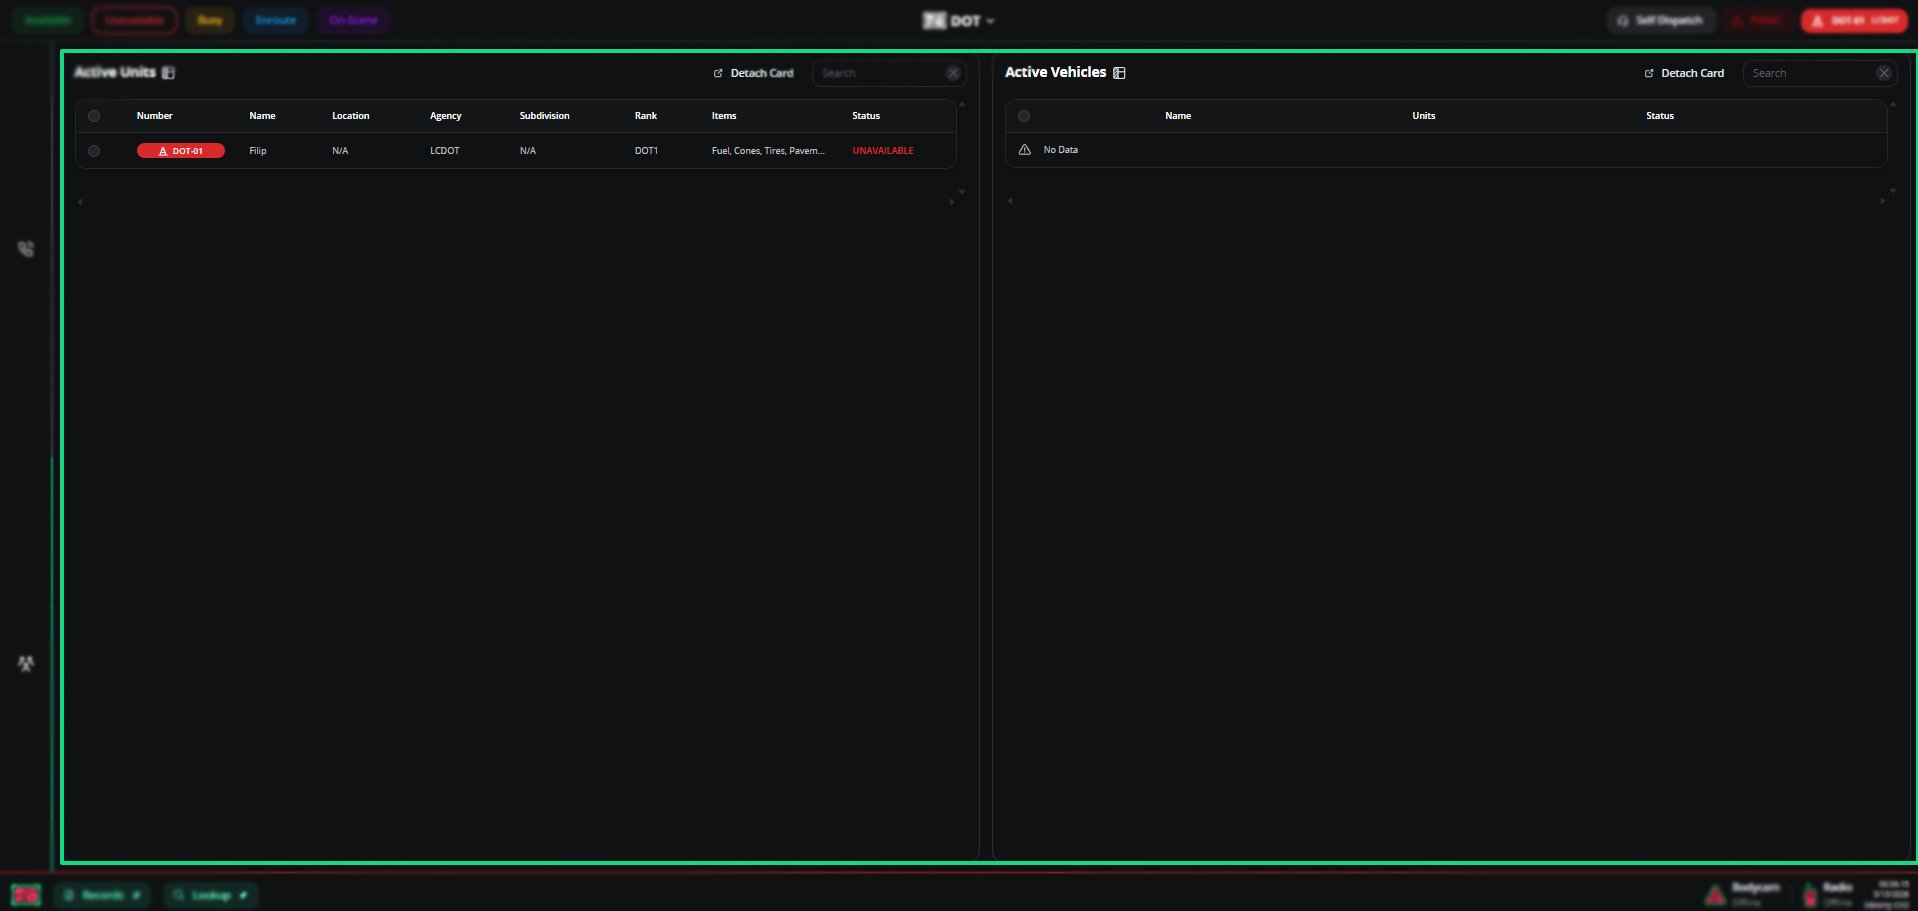Click the name Filip in unit row
The image size is (1918, 911).
(x=258, y=151)
